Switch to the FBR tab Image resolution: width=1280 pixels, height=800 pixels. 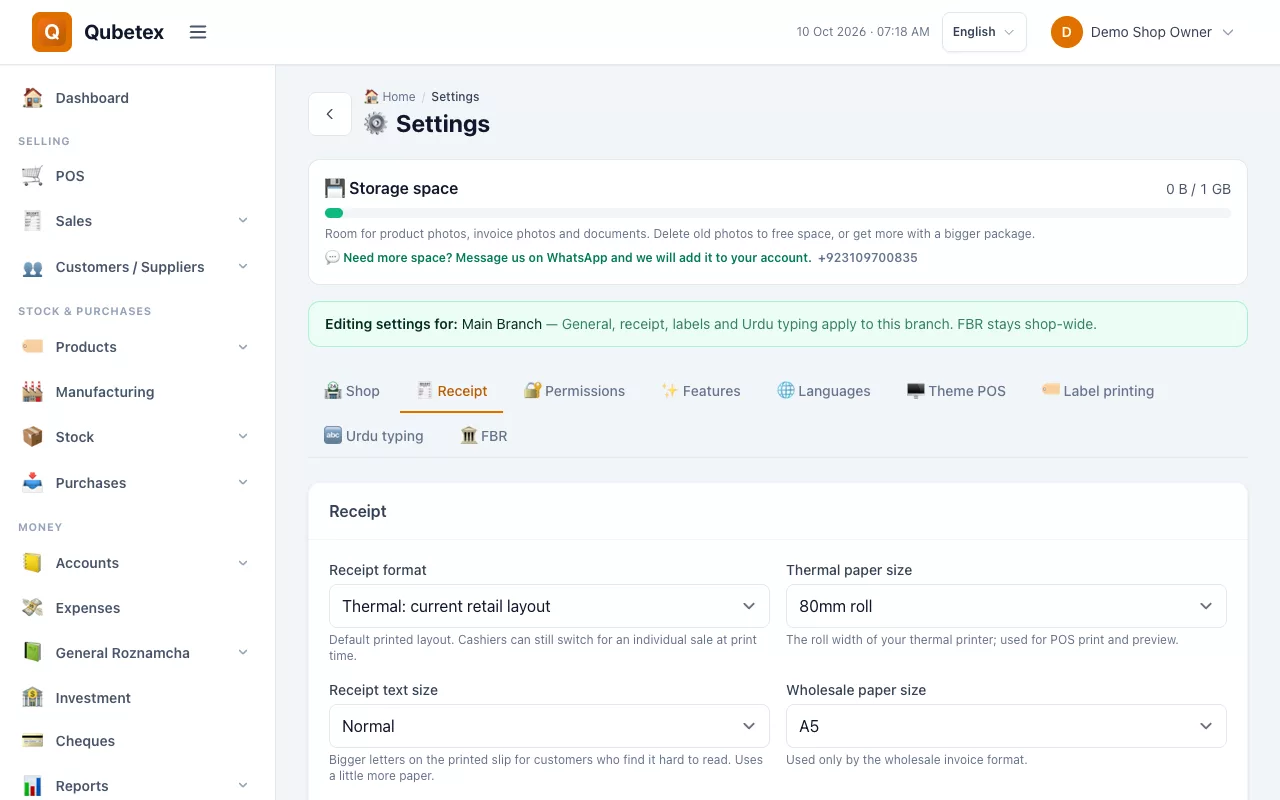(484, 436)
